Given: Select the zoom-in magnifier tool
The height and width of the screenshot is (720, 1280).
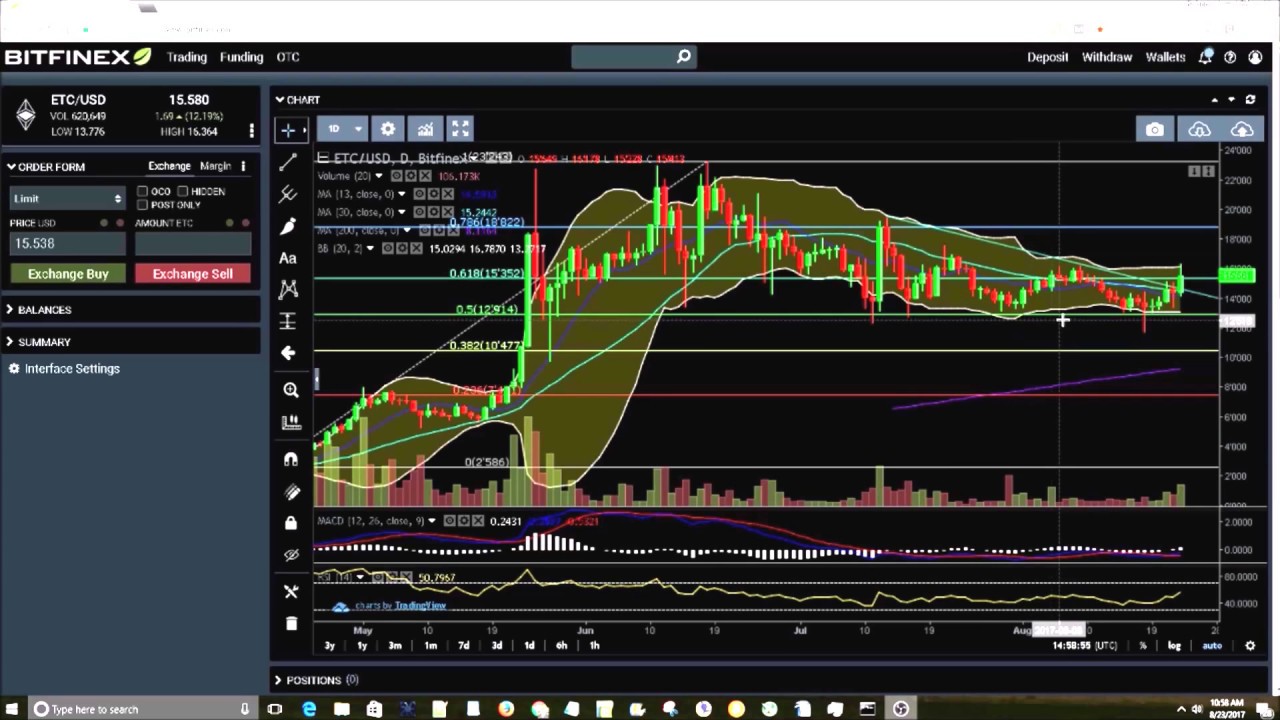Looking at the screenshot, I should pos(291,390).
